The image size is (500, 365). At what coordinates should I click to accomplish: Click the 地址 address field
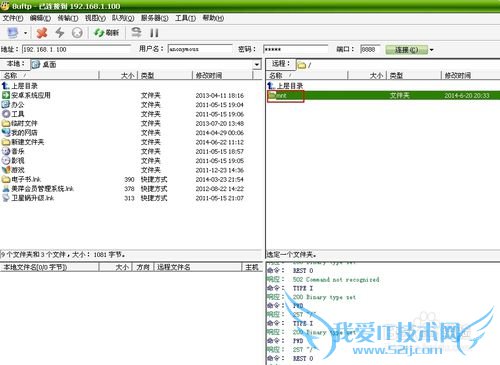[76, 49]
